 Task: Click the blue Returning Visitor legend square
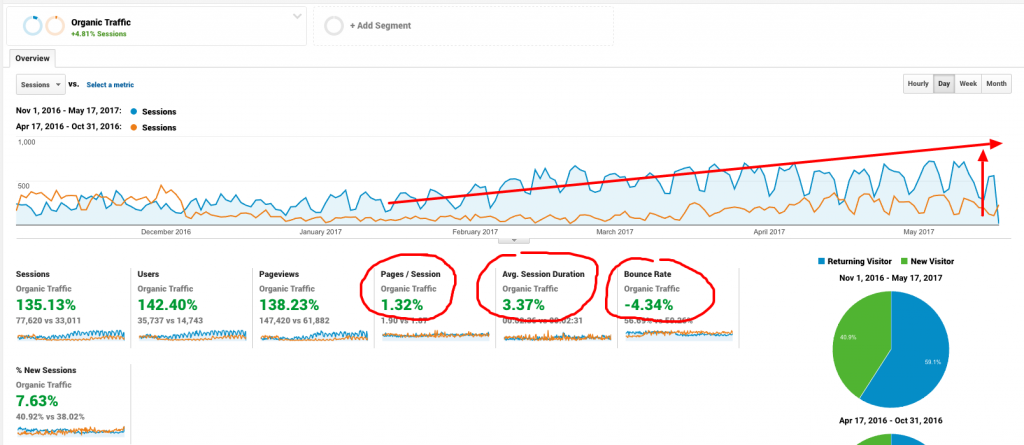tap(821, 261)
